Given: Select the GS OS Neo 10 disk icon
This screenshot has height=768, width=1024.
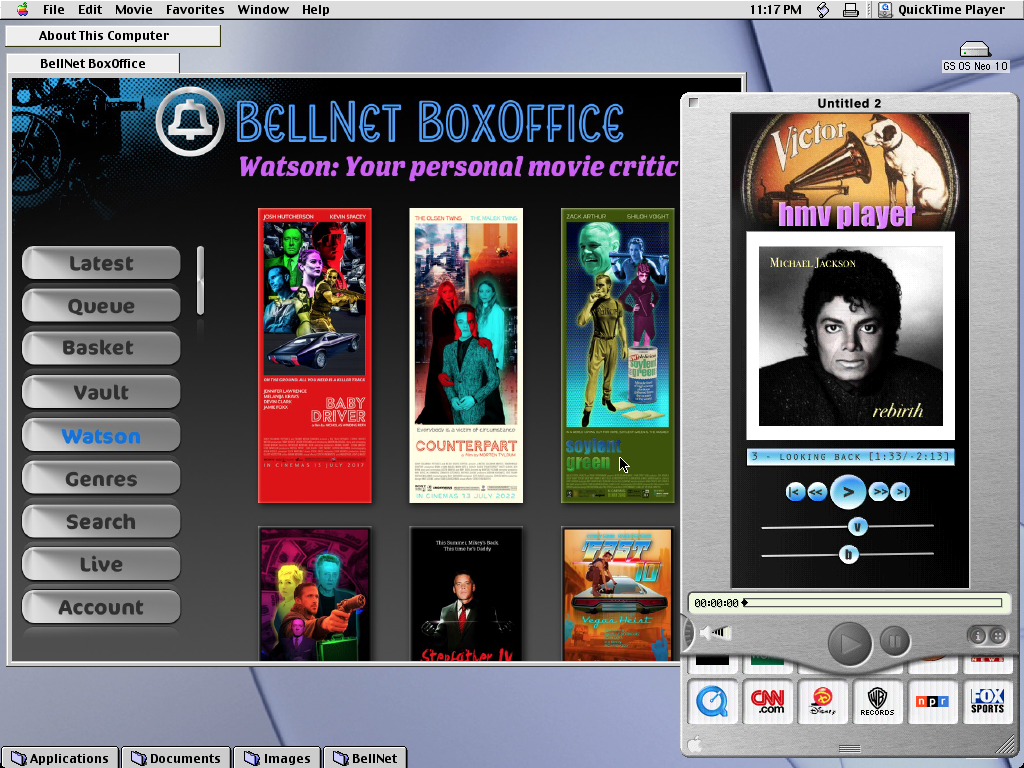Looking at the screenshot, I should click(x=975, y=57).
